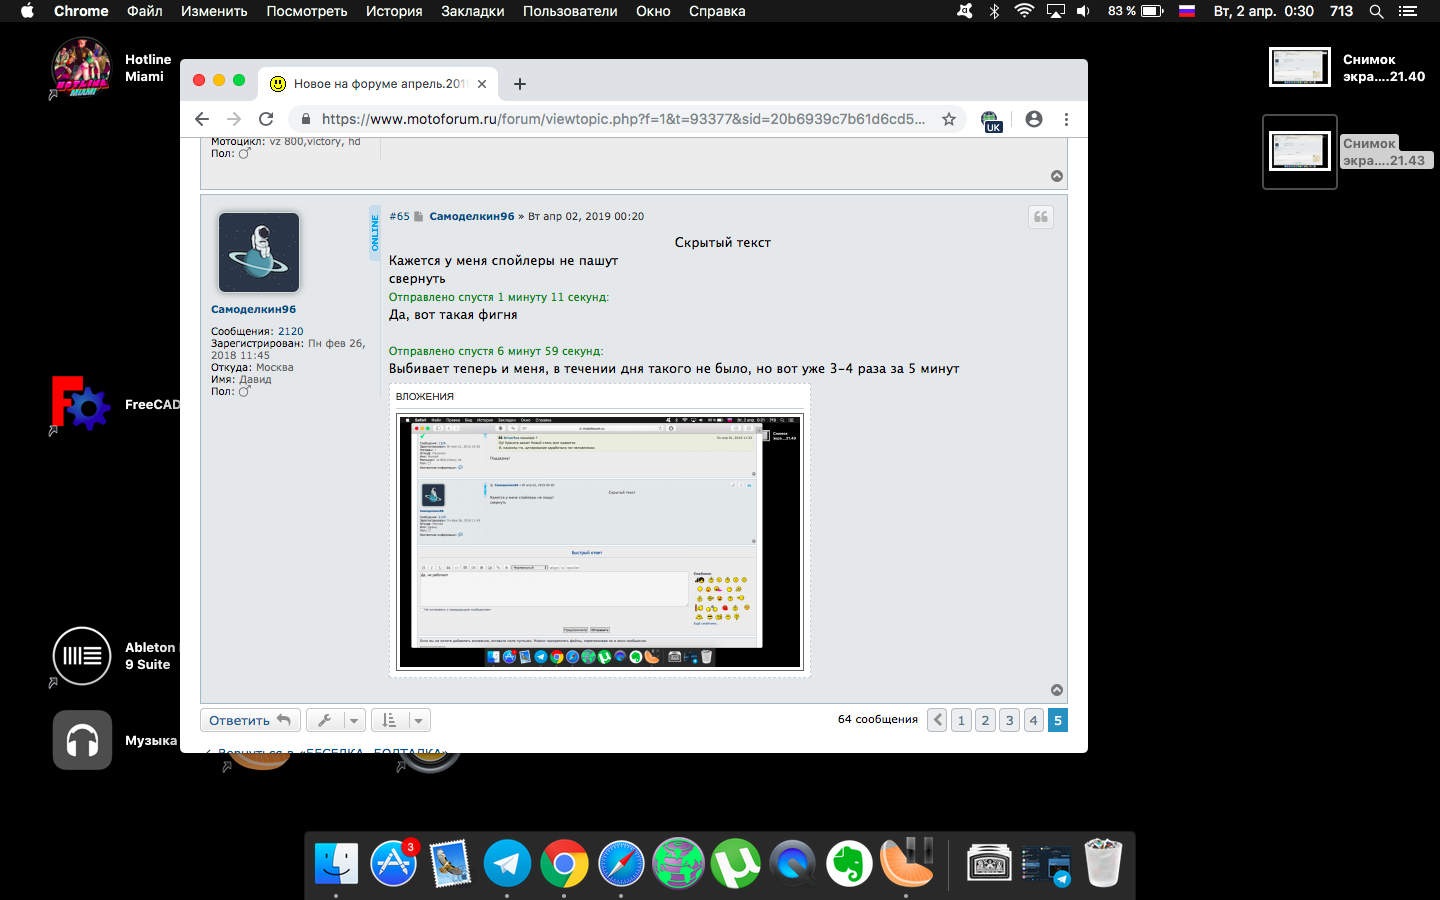Go back with the browser arrow

[202, 119]
